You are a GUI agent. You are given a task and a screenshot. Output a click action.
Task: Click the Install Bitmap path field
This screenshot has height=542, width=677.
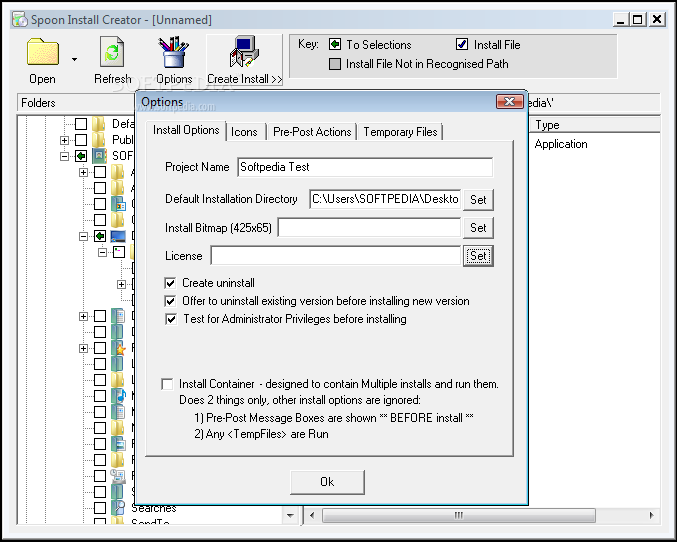(369, 228)
